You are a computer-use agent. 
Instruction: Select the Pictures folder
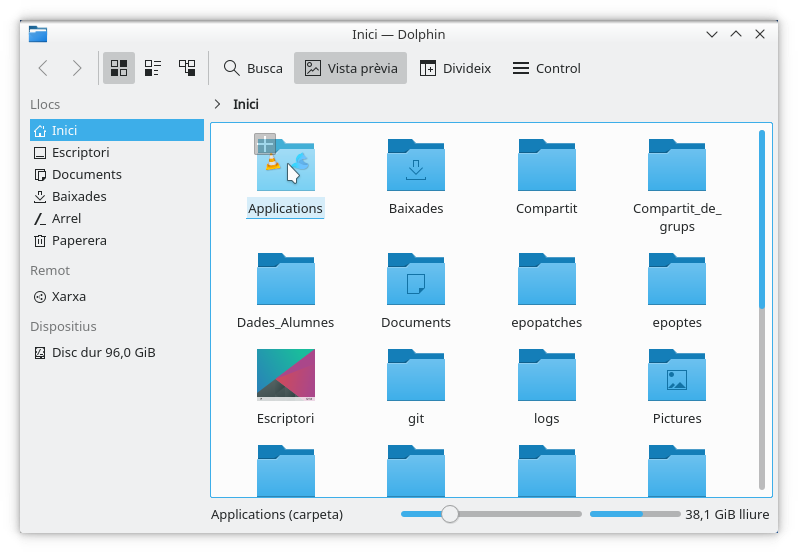pyautogui.click(x=677, y=375)
